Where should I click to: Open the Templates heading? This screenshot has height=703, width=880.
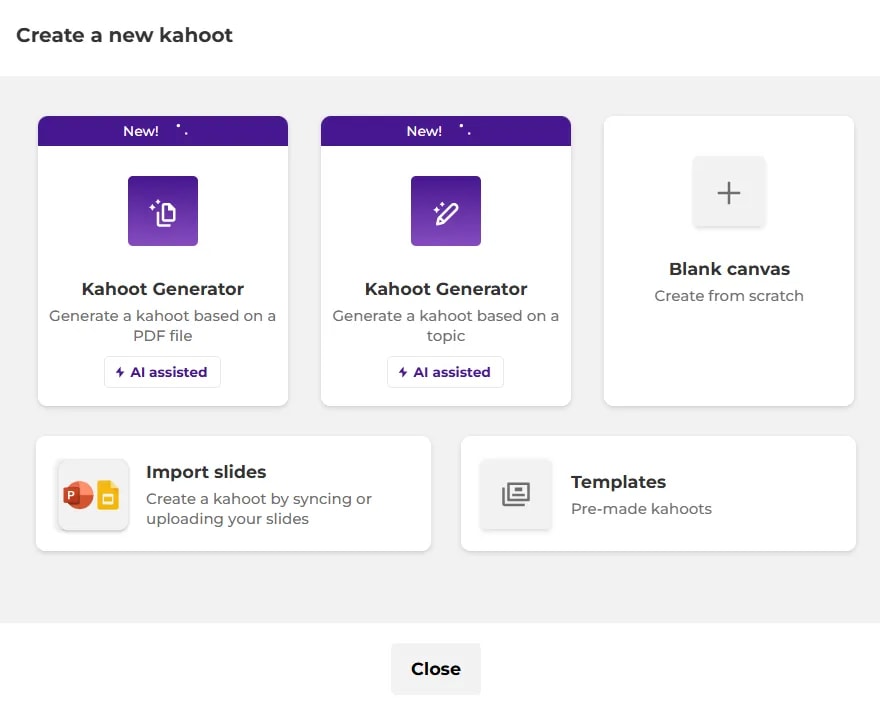tap(618, 482)
